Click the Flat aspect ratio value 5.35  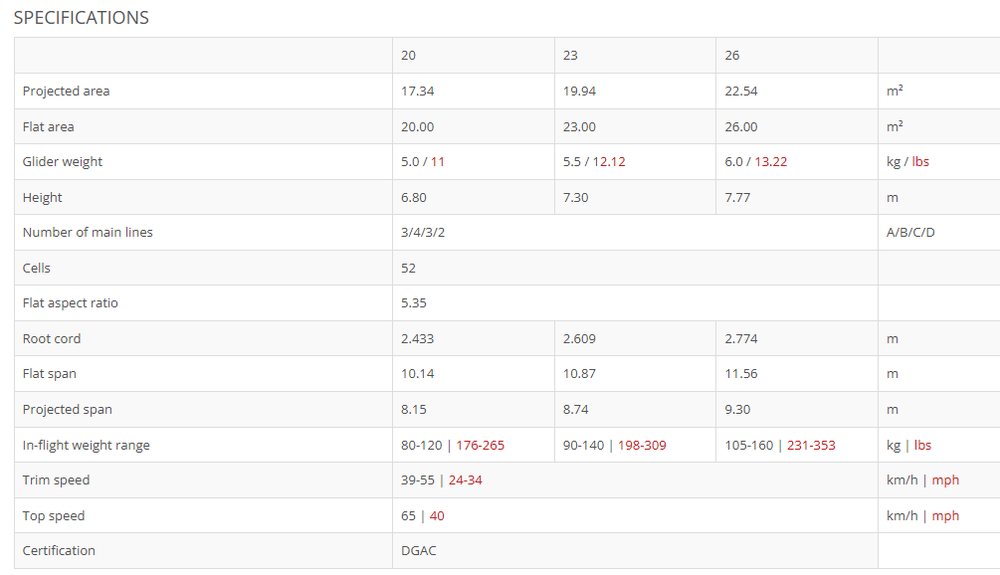[x=414, y=303]
